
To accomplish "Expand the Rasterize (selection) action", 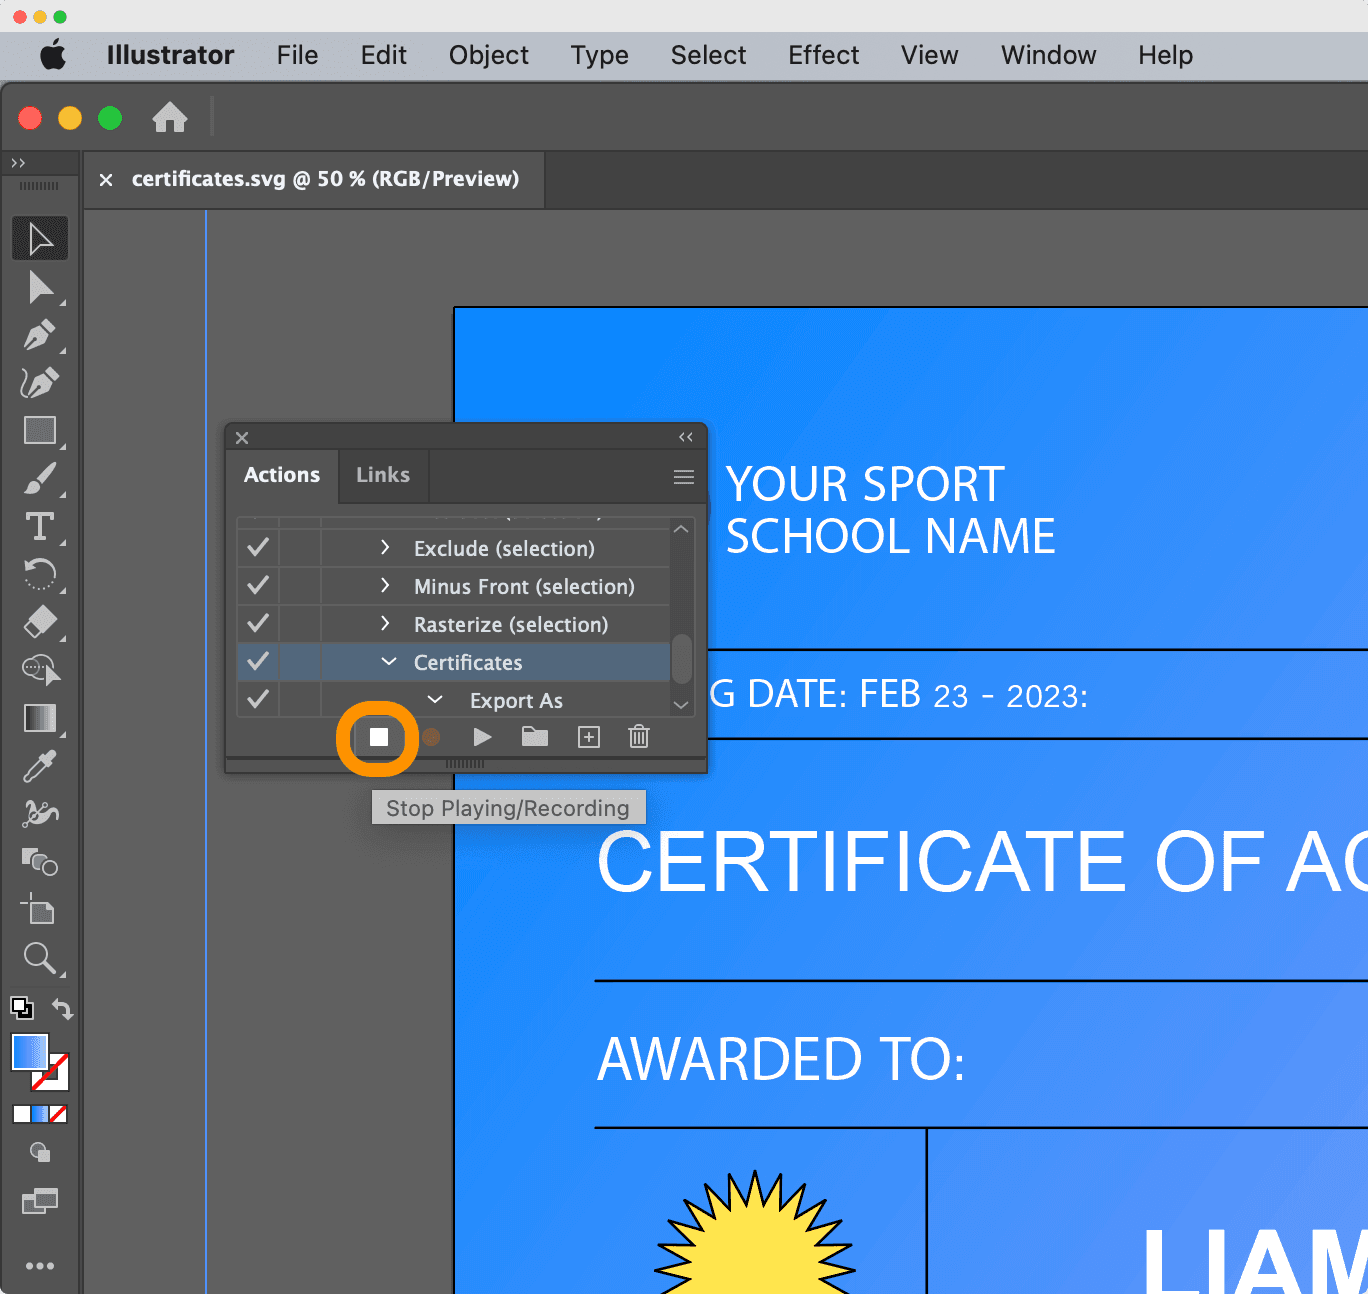I will click(385, 624).
